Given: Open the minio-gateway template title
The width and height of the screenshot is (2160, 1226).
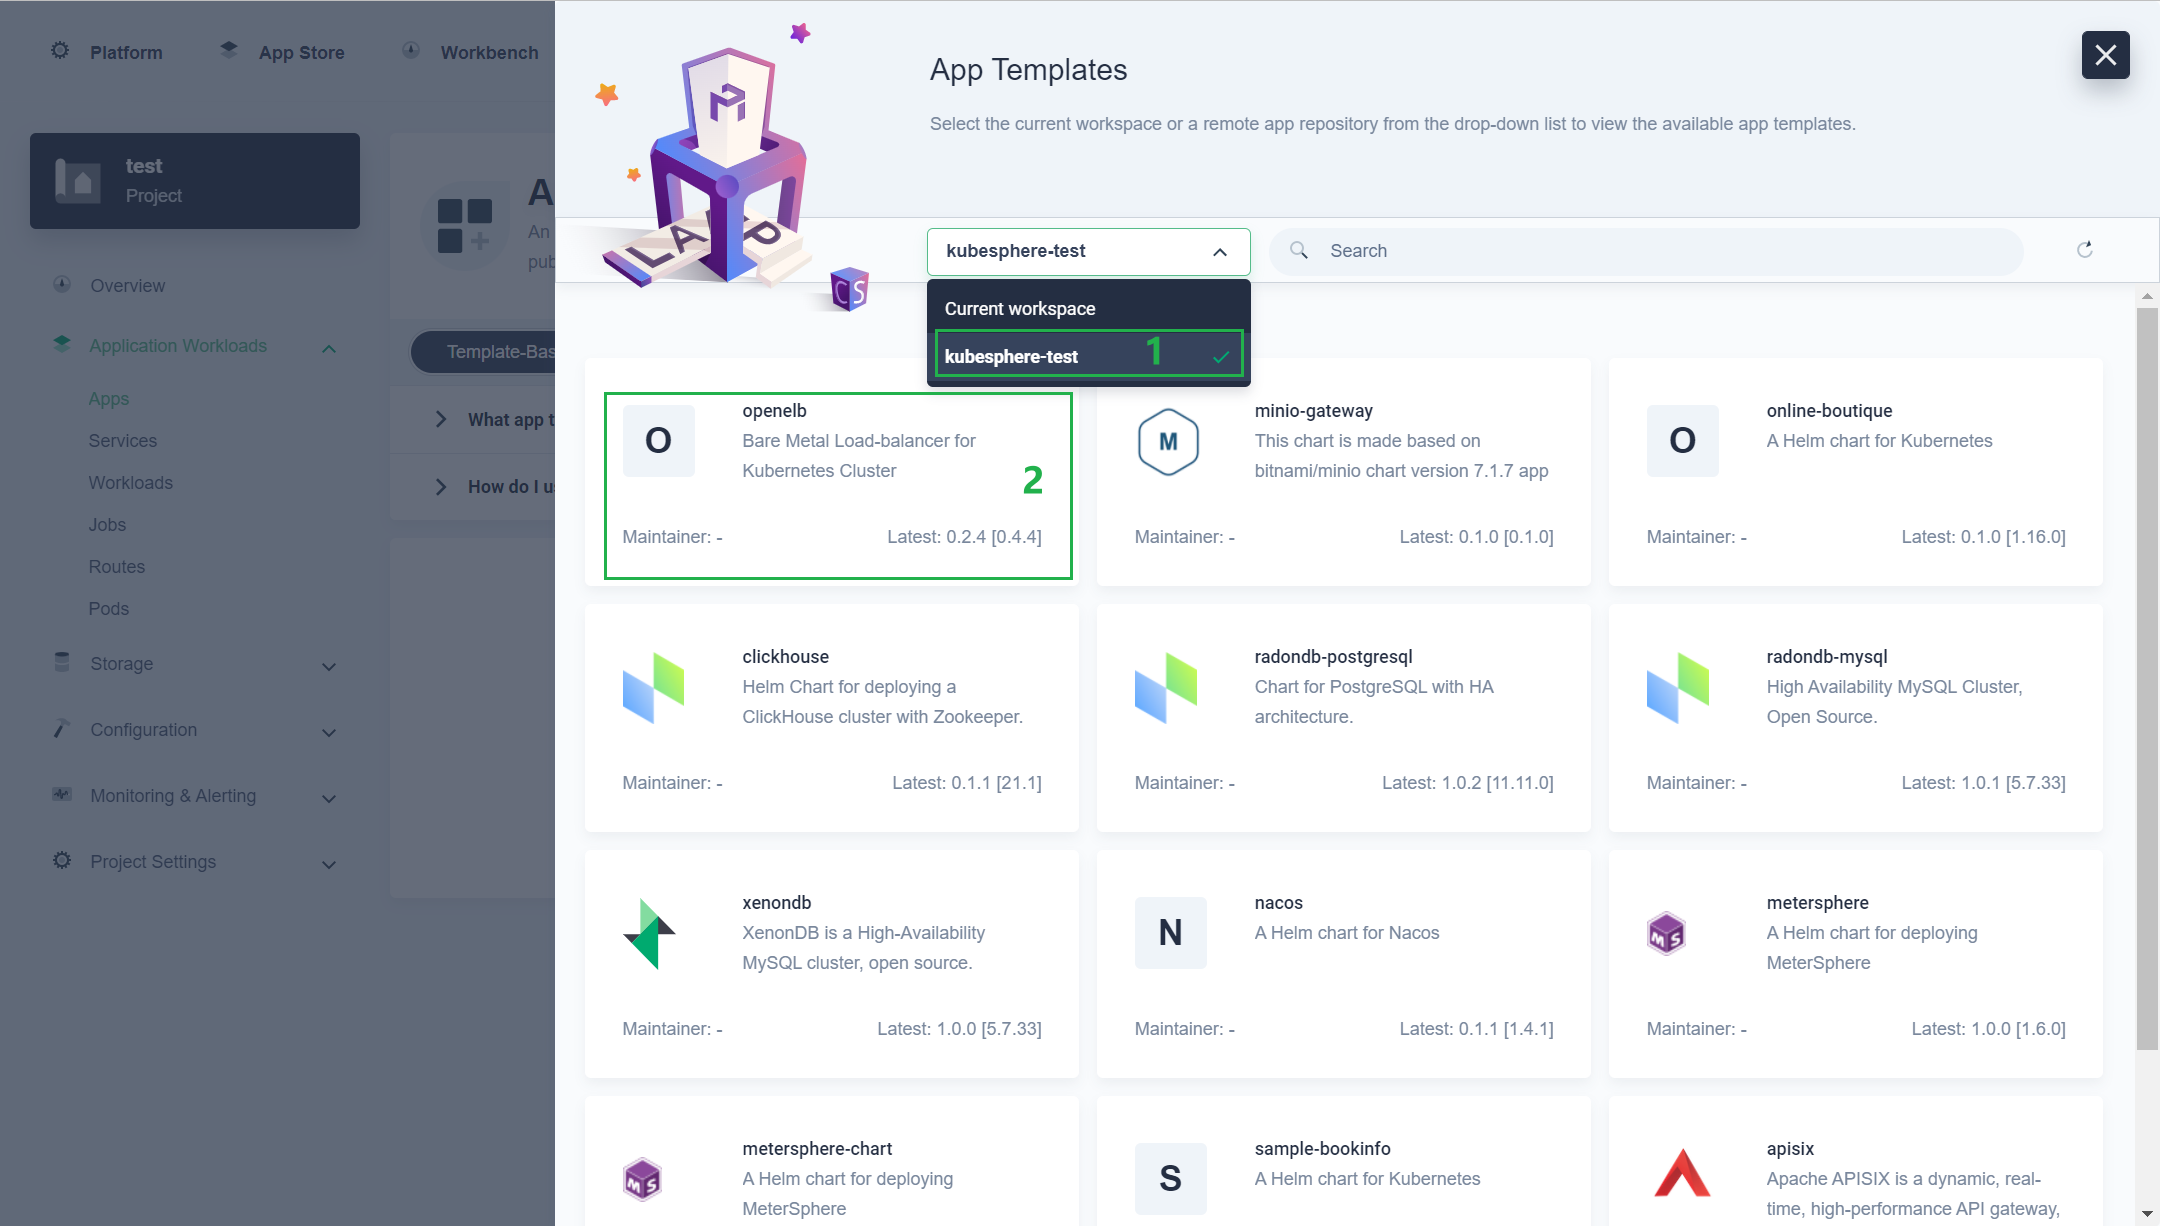Looking at the screenshot, I should click(x=1313, y=411).
